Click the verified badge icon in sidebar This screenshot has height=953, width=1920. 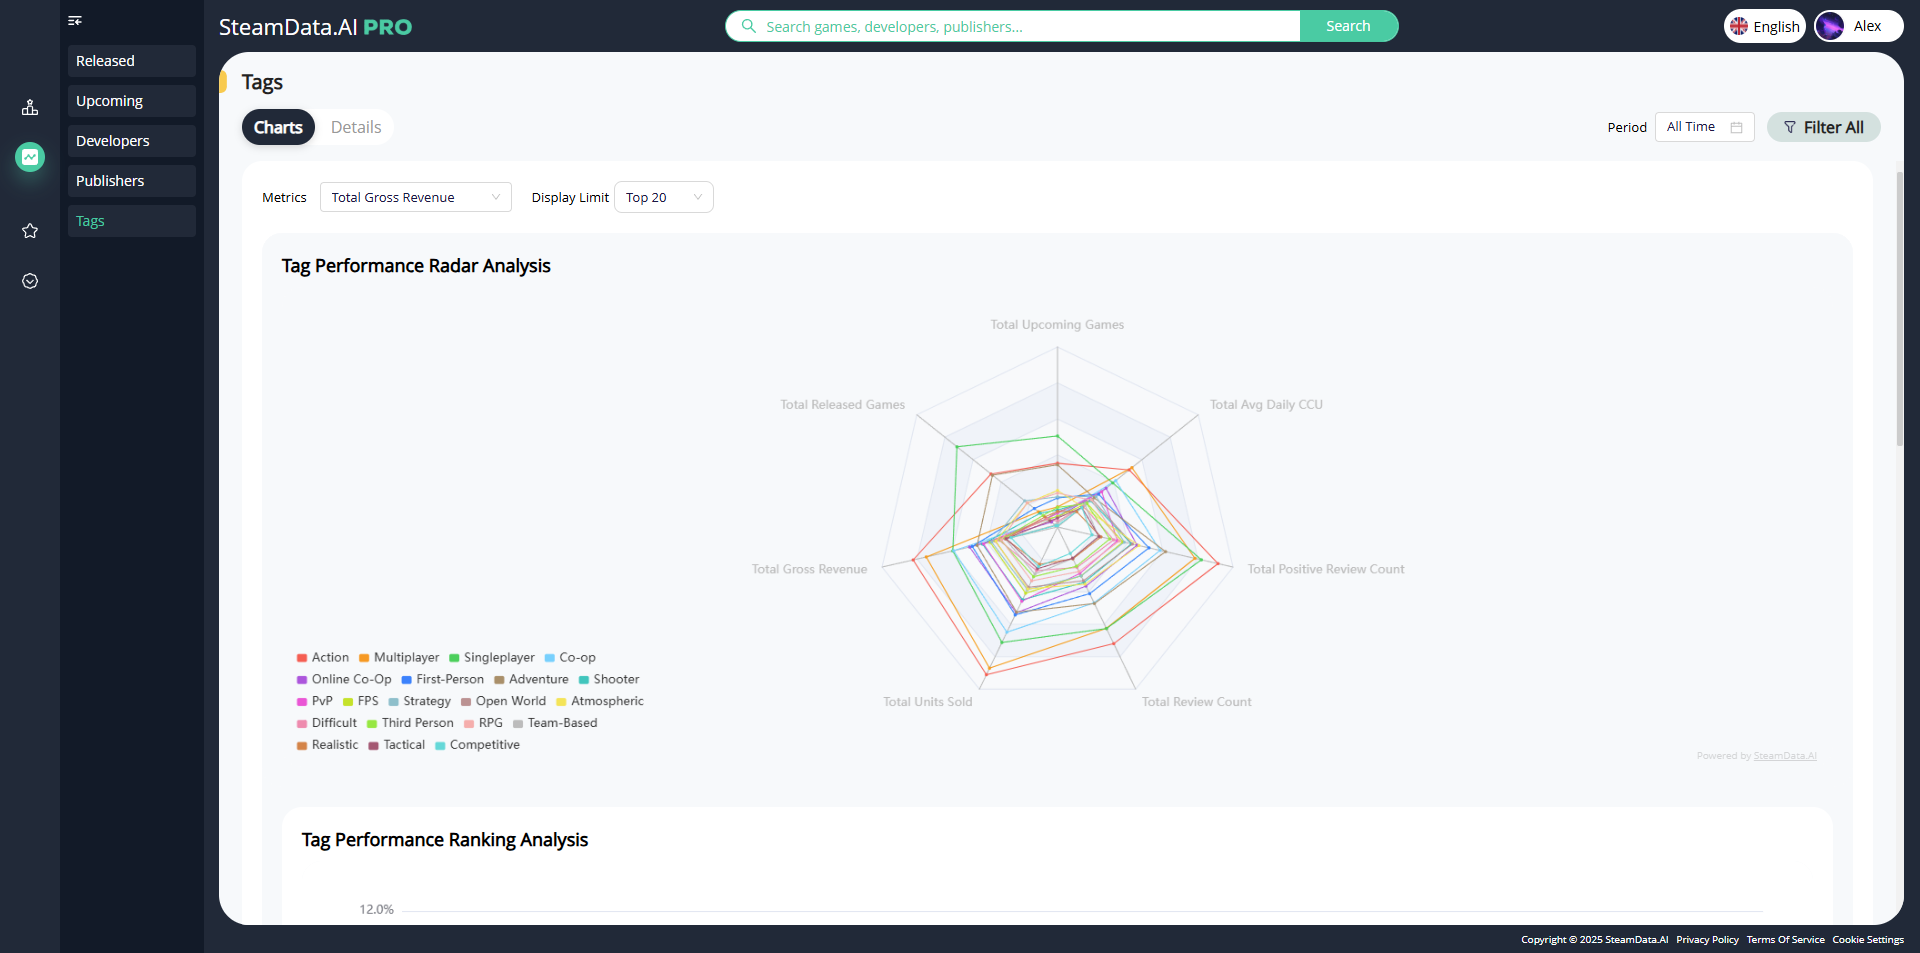30,281
